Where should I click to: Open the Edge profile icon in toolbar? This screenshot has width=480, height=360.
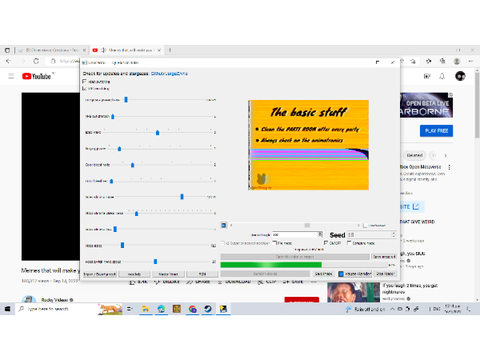pyautogui.click(x=457, y=61)
